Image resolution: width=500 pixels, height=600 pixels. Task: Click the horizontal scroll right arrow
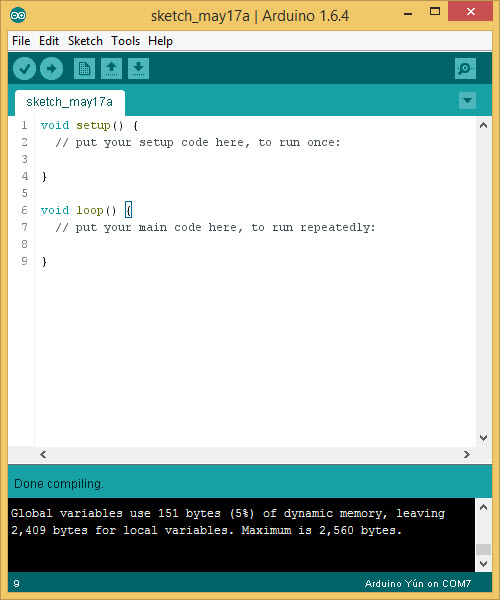(467, 454)
